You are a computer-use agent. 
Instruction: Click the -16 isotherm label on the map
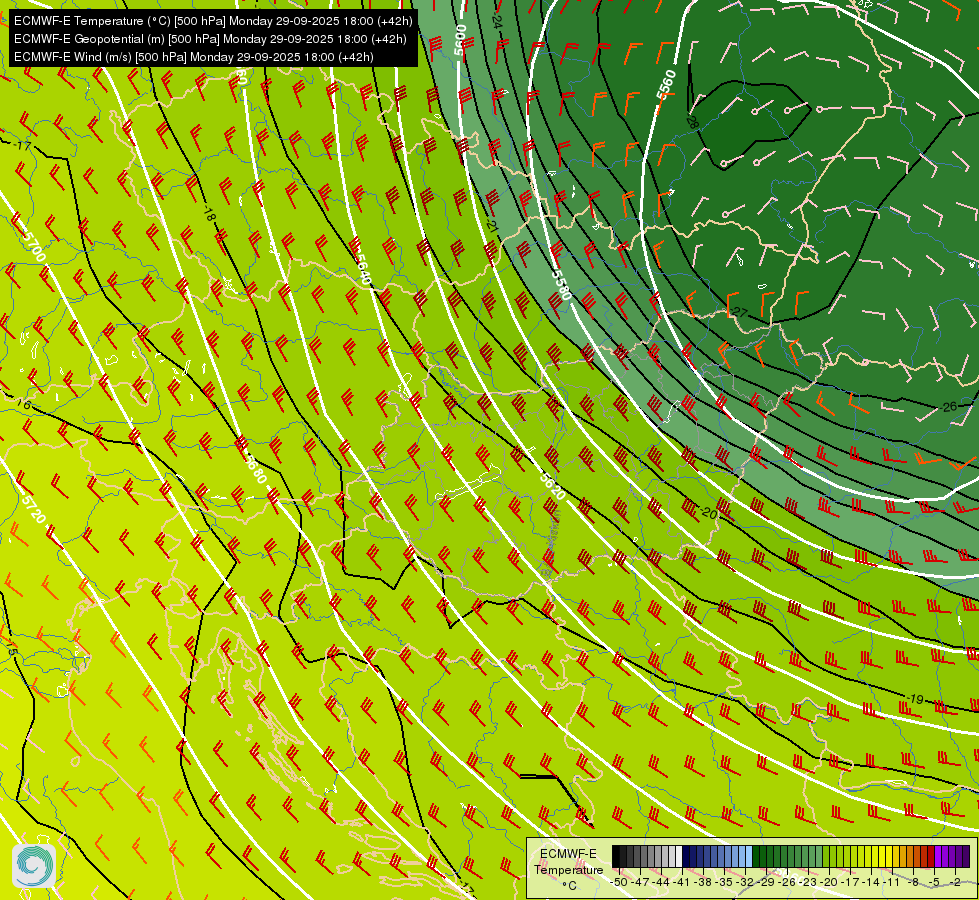22,405
